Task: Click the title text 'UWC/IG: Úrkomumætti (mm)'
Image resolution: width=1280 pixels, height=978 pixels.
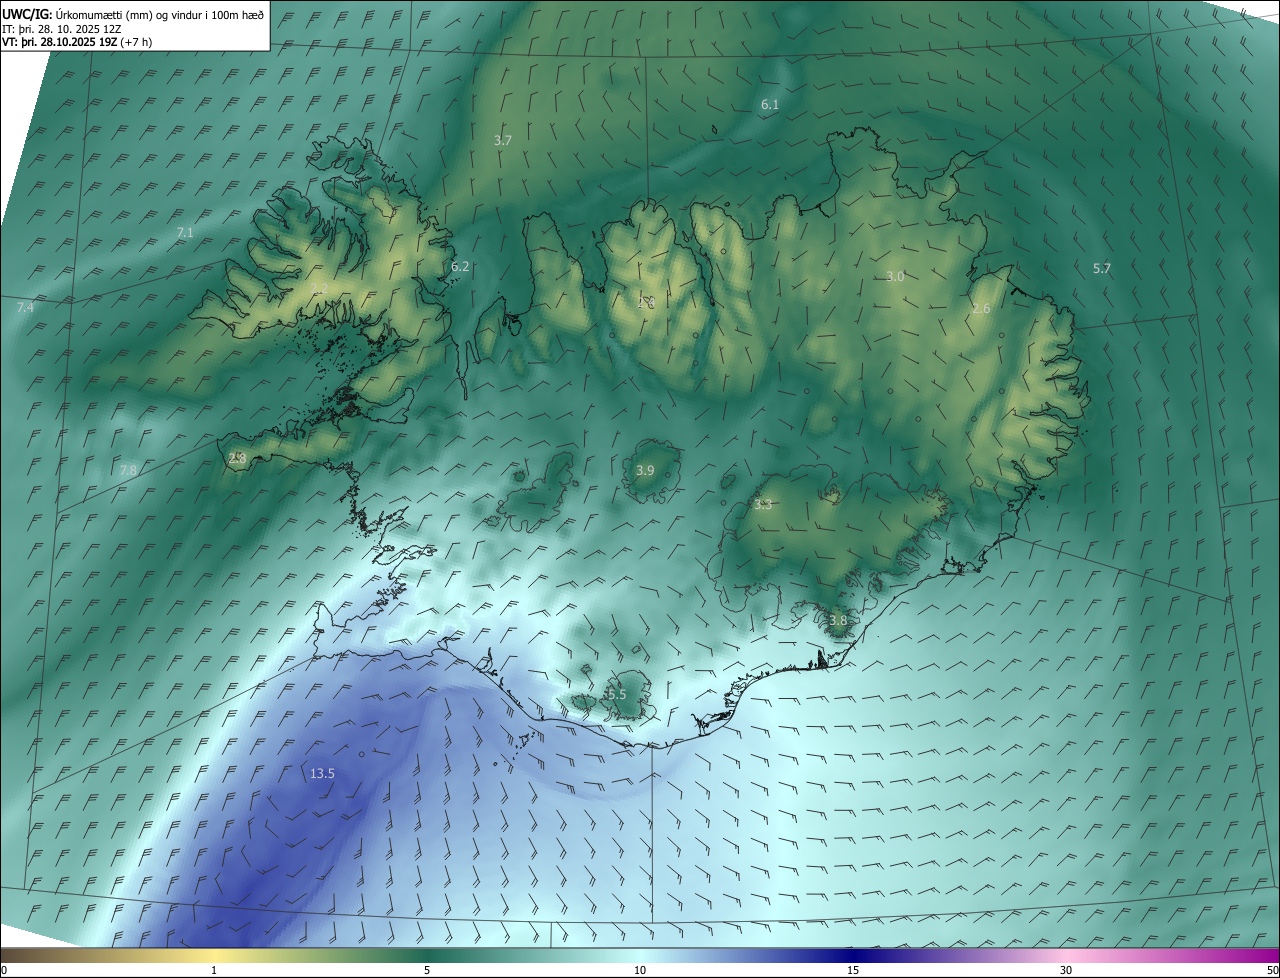Action: [x=79, y=13]
